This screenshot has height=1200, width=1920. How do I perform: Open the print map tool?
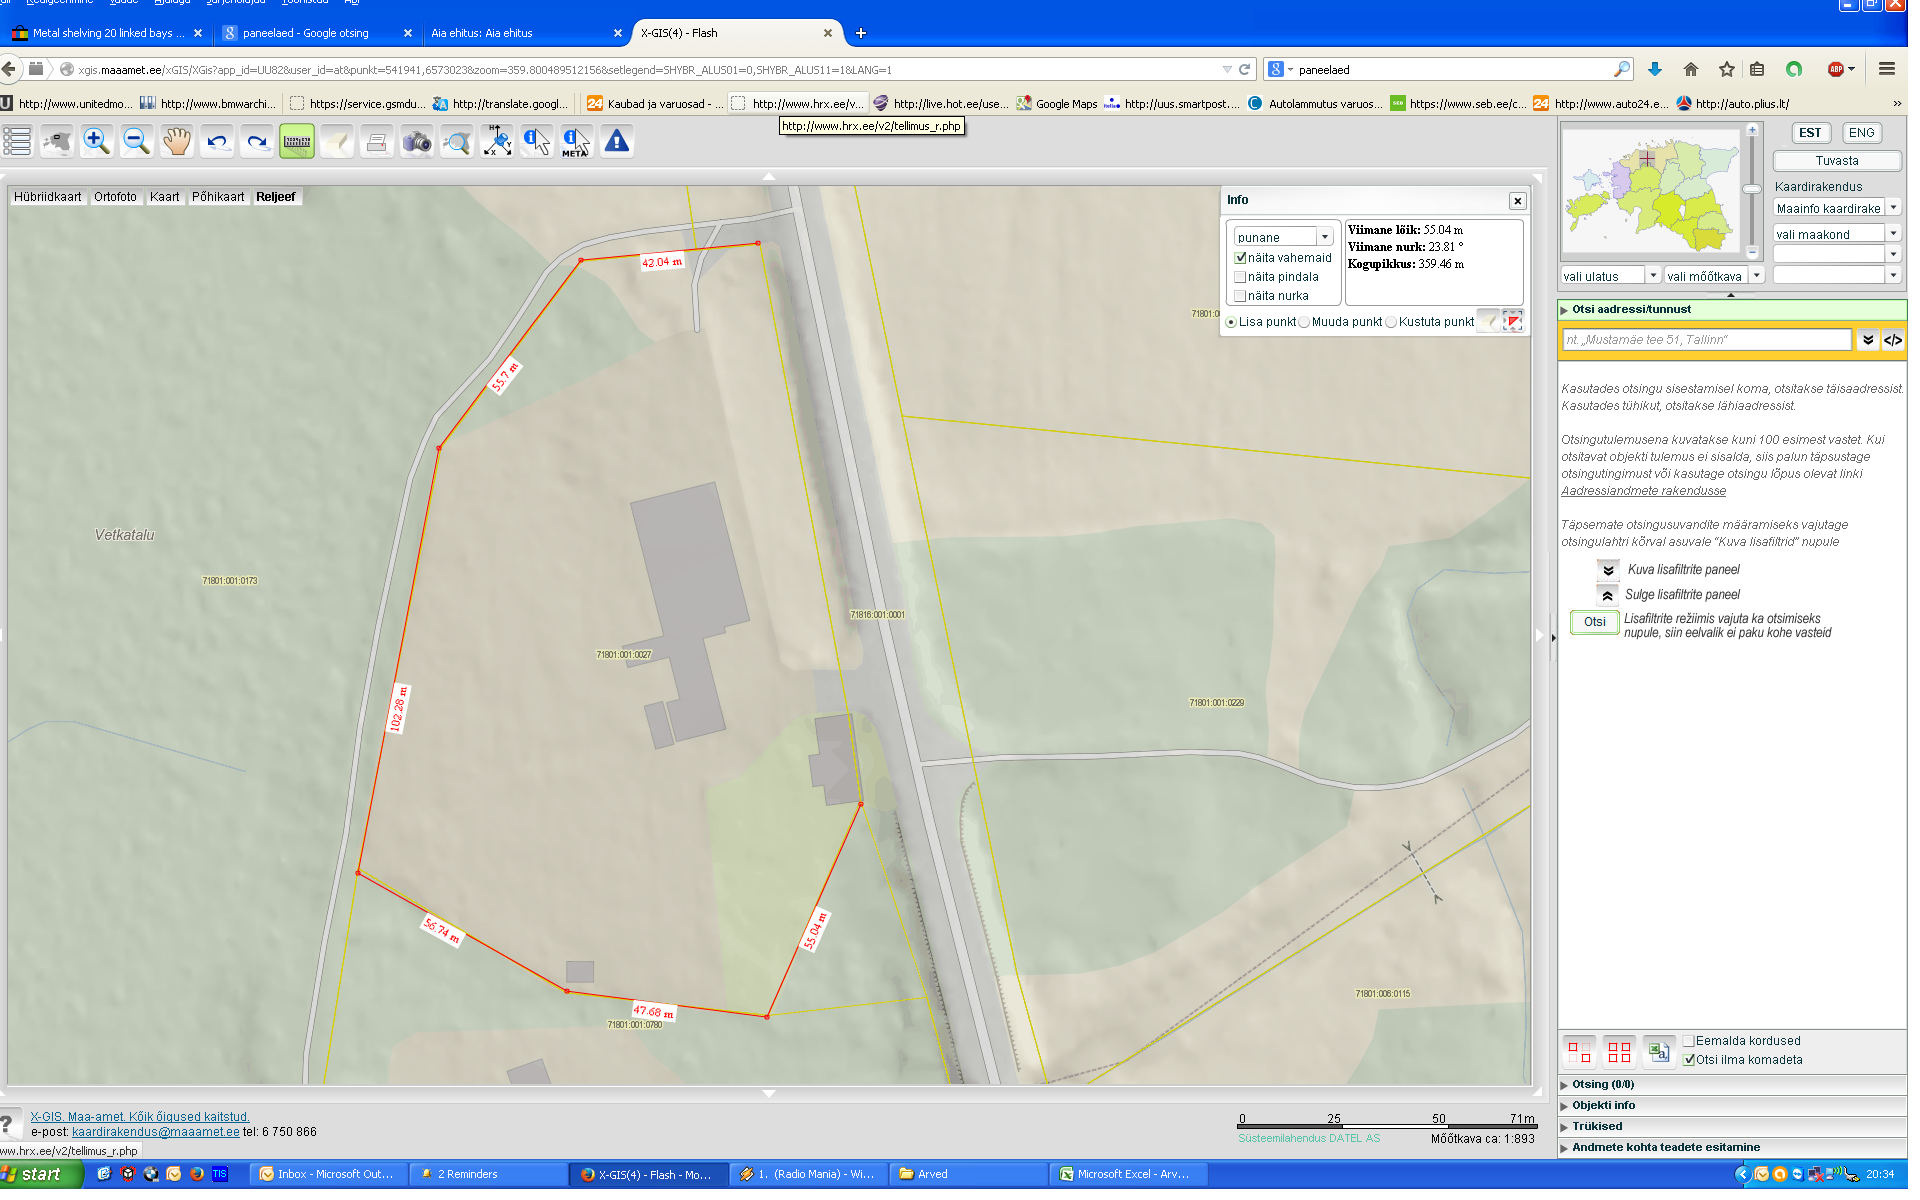377,142
